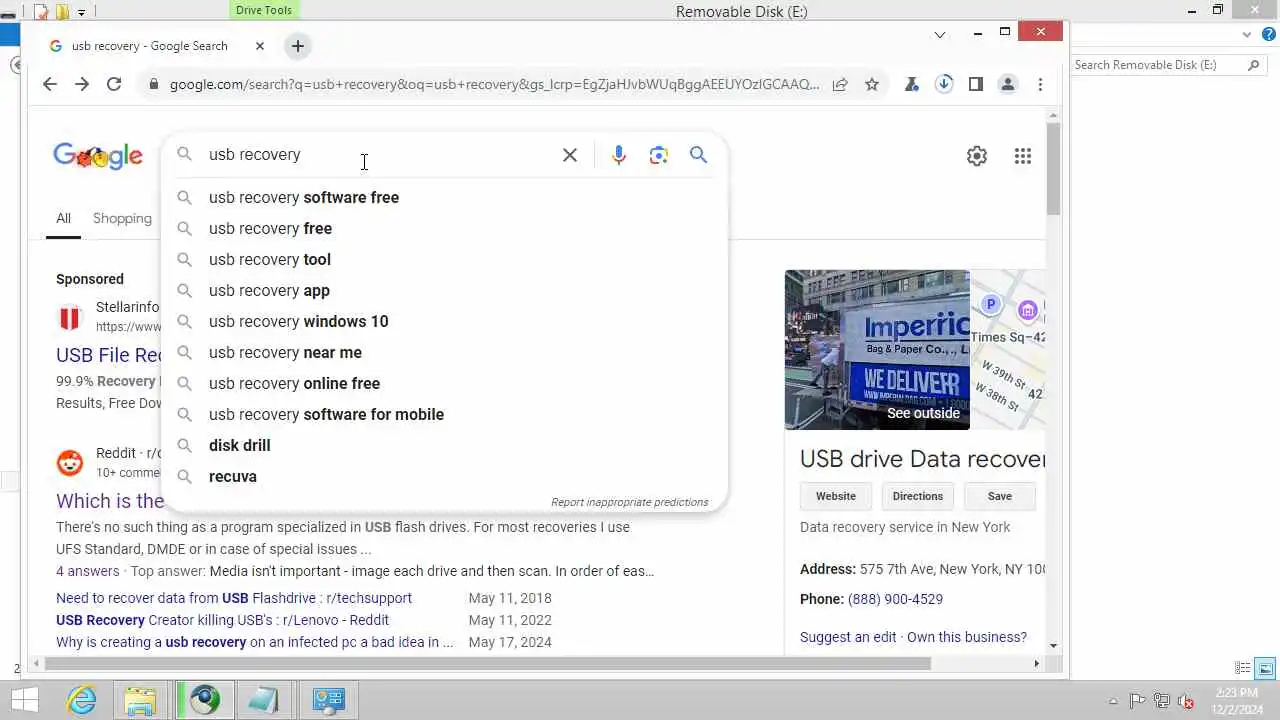Viewport: 1280px width, 720px height.
Task: Click the 4 answers link
Action: click(88, 571)
